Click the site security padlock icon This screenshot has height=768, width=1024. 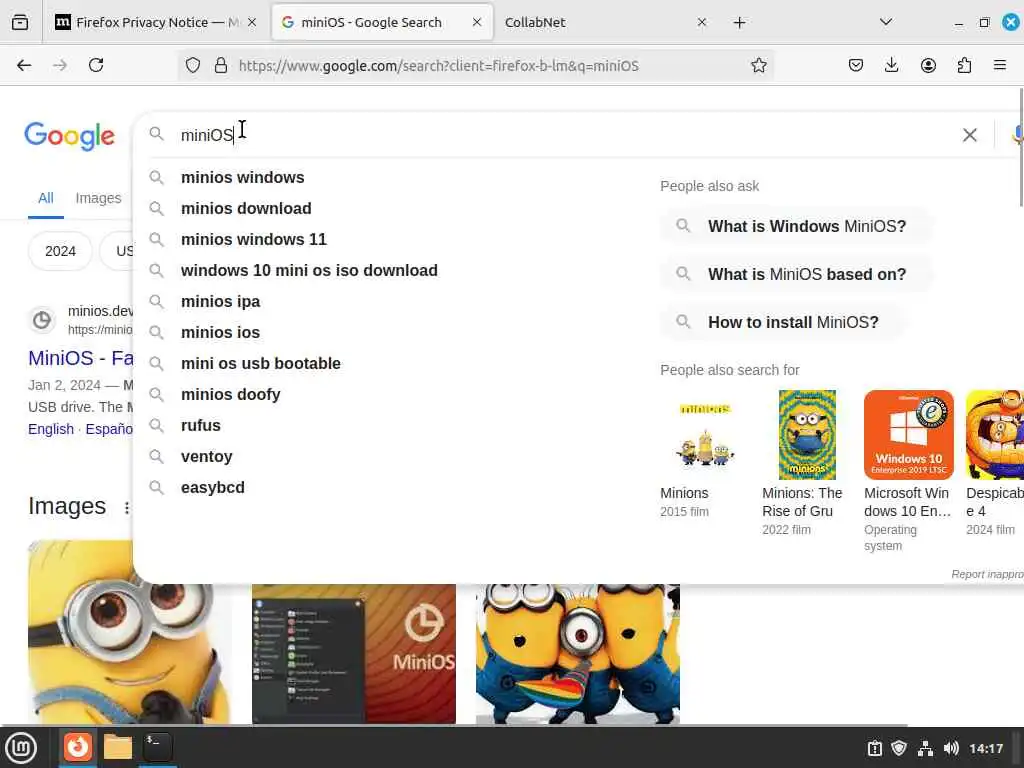[x=221, y=65]
